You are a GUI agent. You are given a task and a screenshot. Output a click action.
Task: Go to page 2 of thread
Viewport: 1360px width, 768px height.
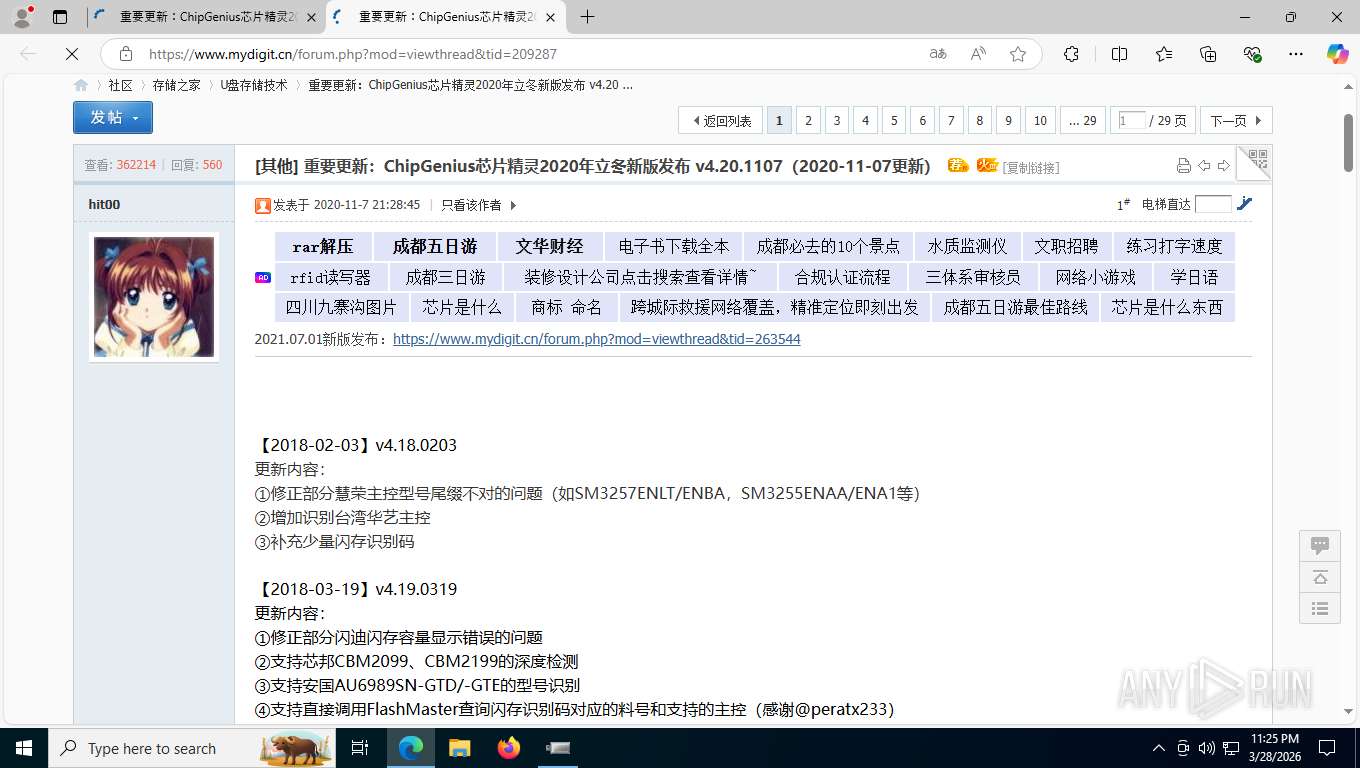pyautogui.click(x=808, y=120)
